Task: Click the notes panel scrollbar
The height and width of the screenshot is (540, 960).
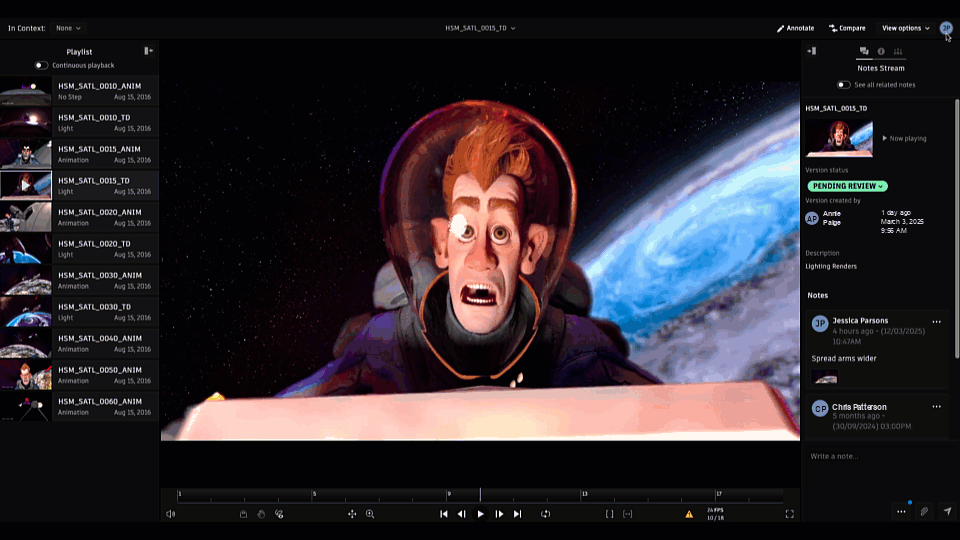Action: click(x=957, y=228)
